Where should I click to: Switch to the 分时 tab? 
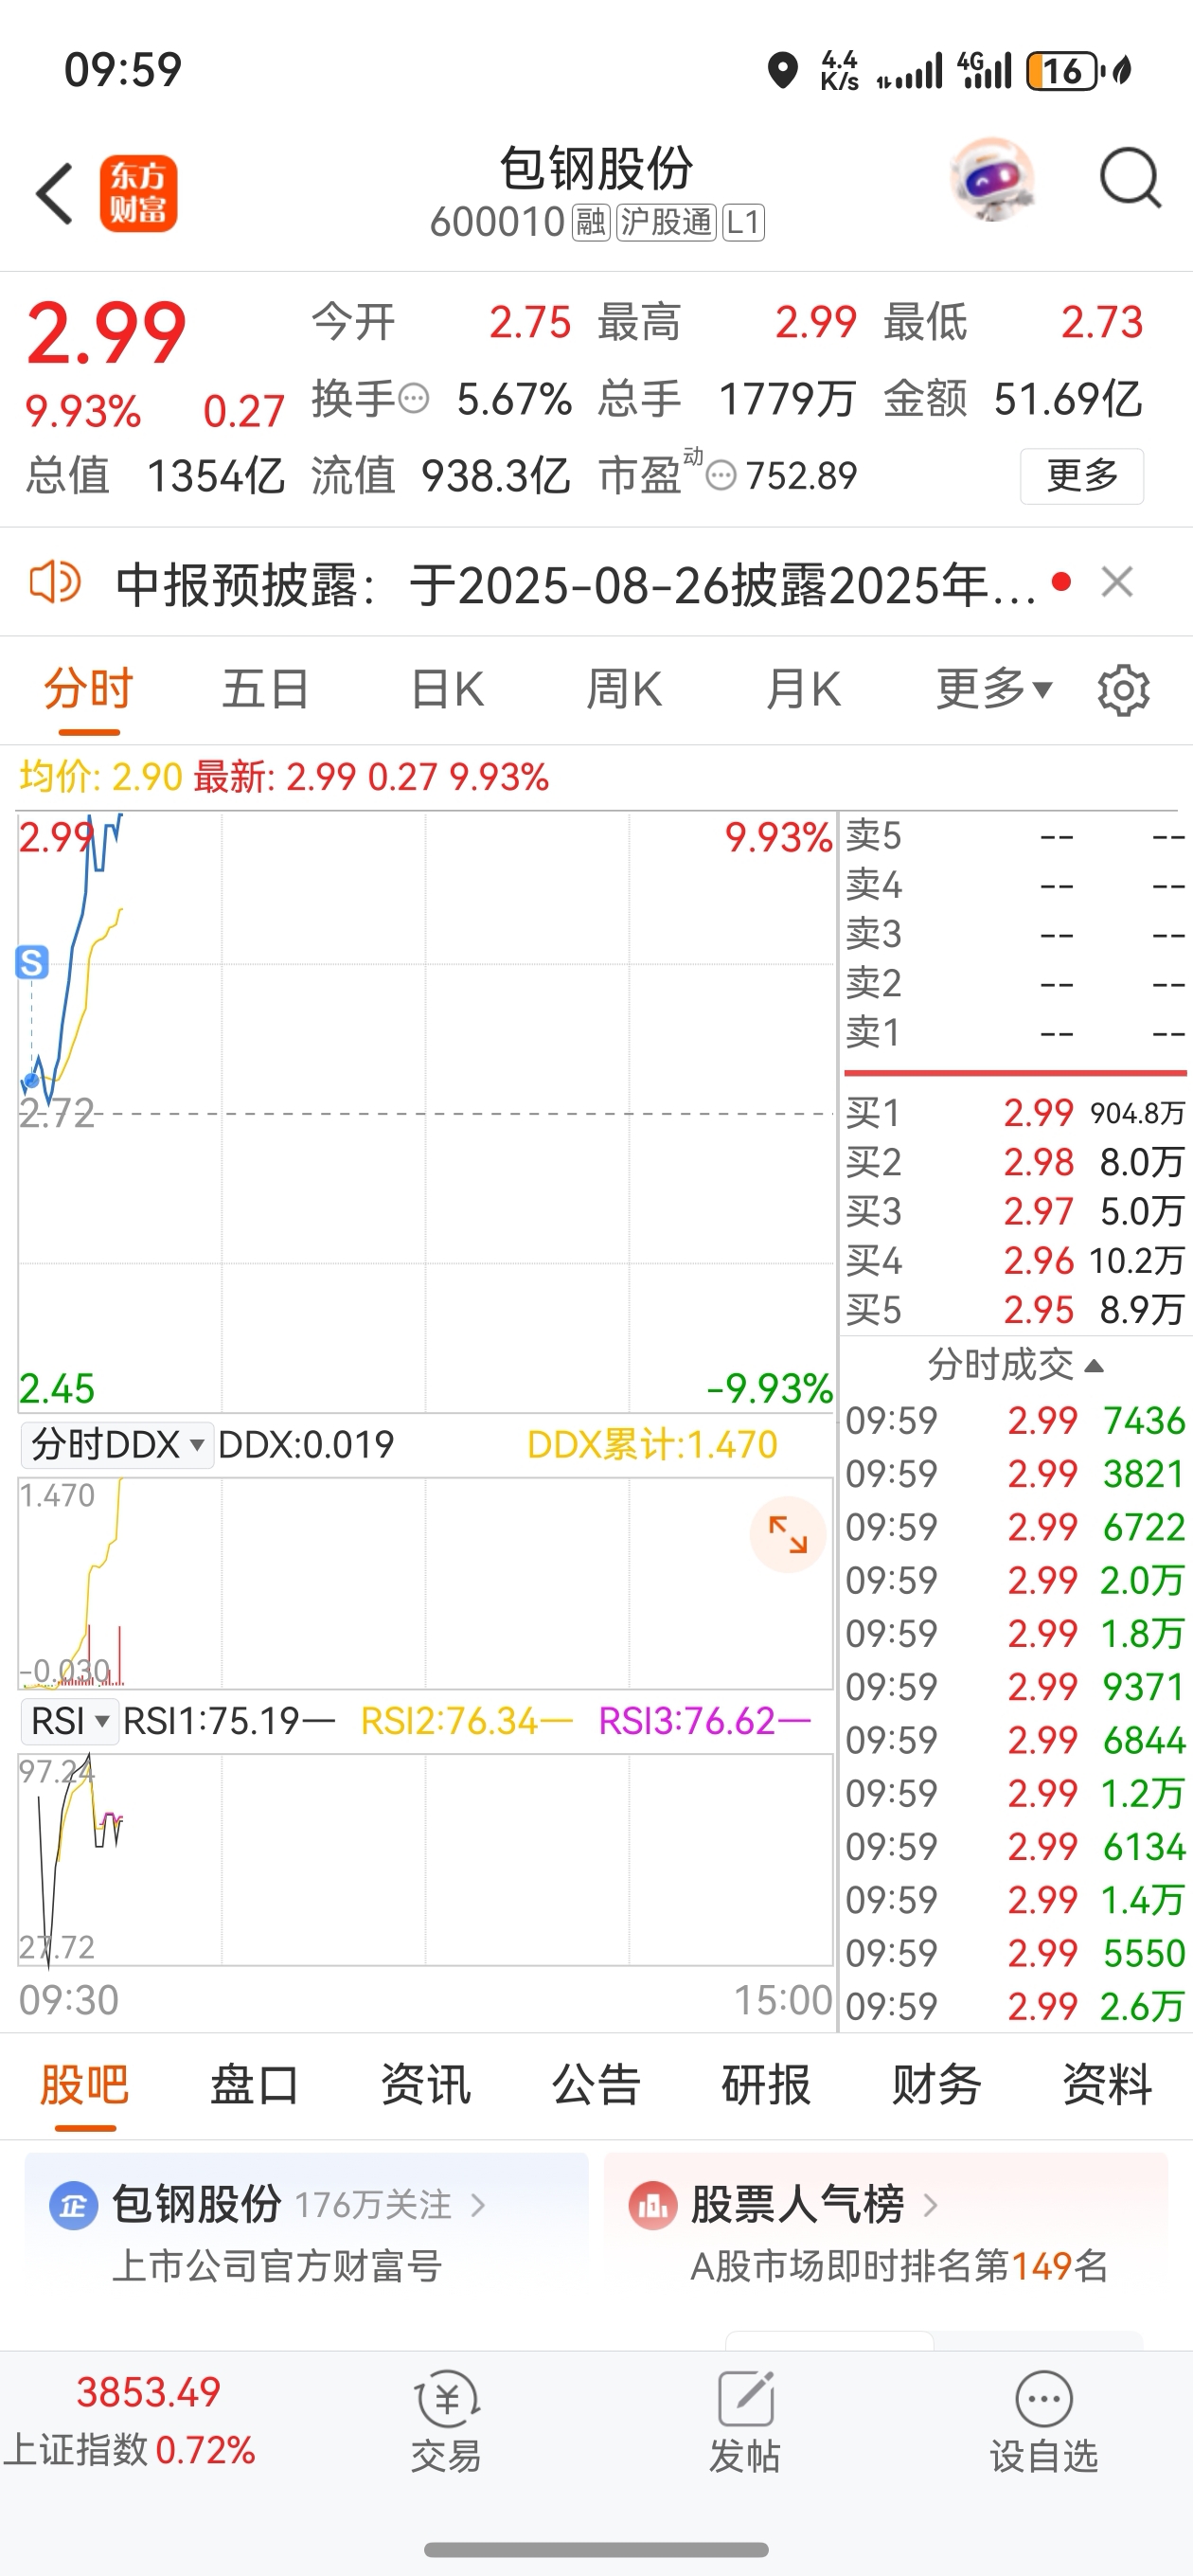tap(88, 689)
